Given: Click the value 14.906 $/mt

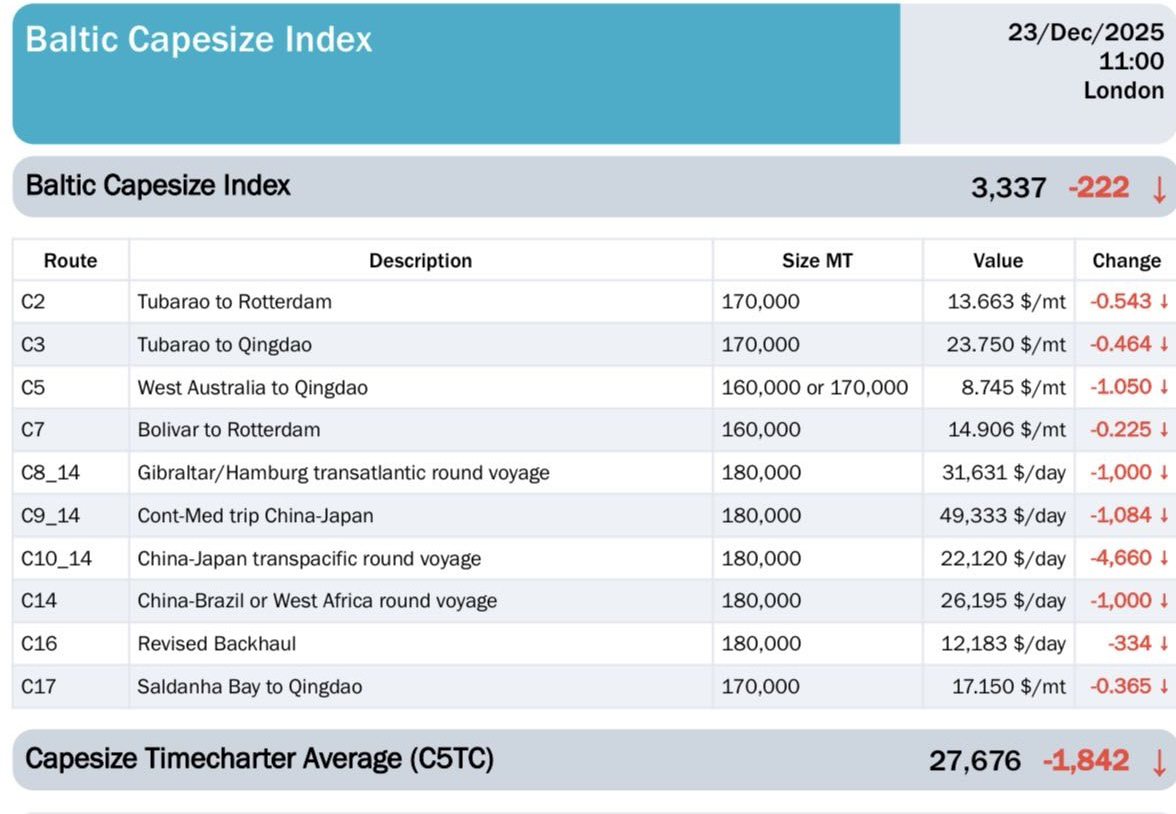Looking at the screenshot, I should (1006, 430).
